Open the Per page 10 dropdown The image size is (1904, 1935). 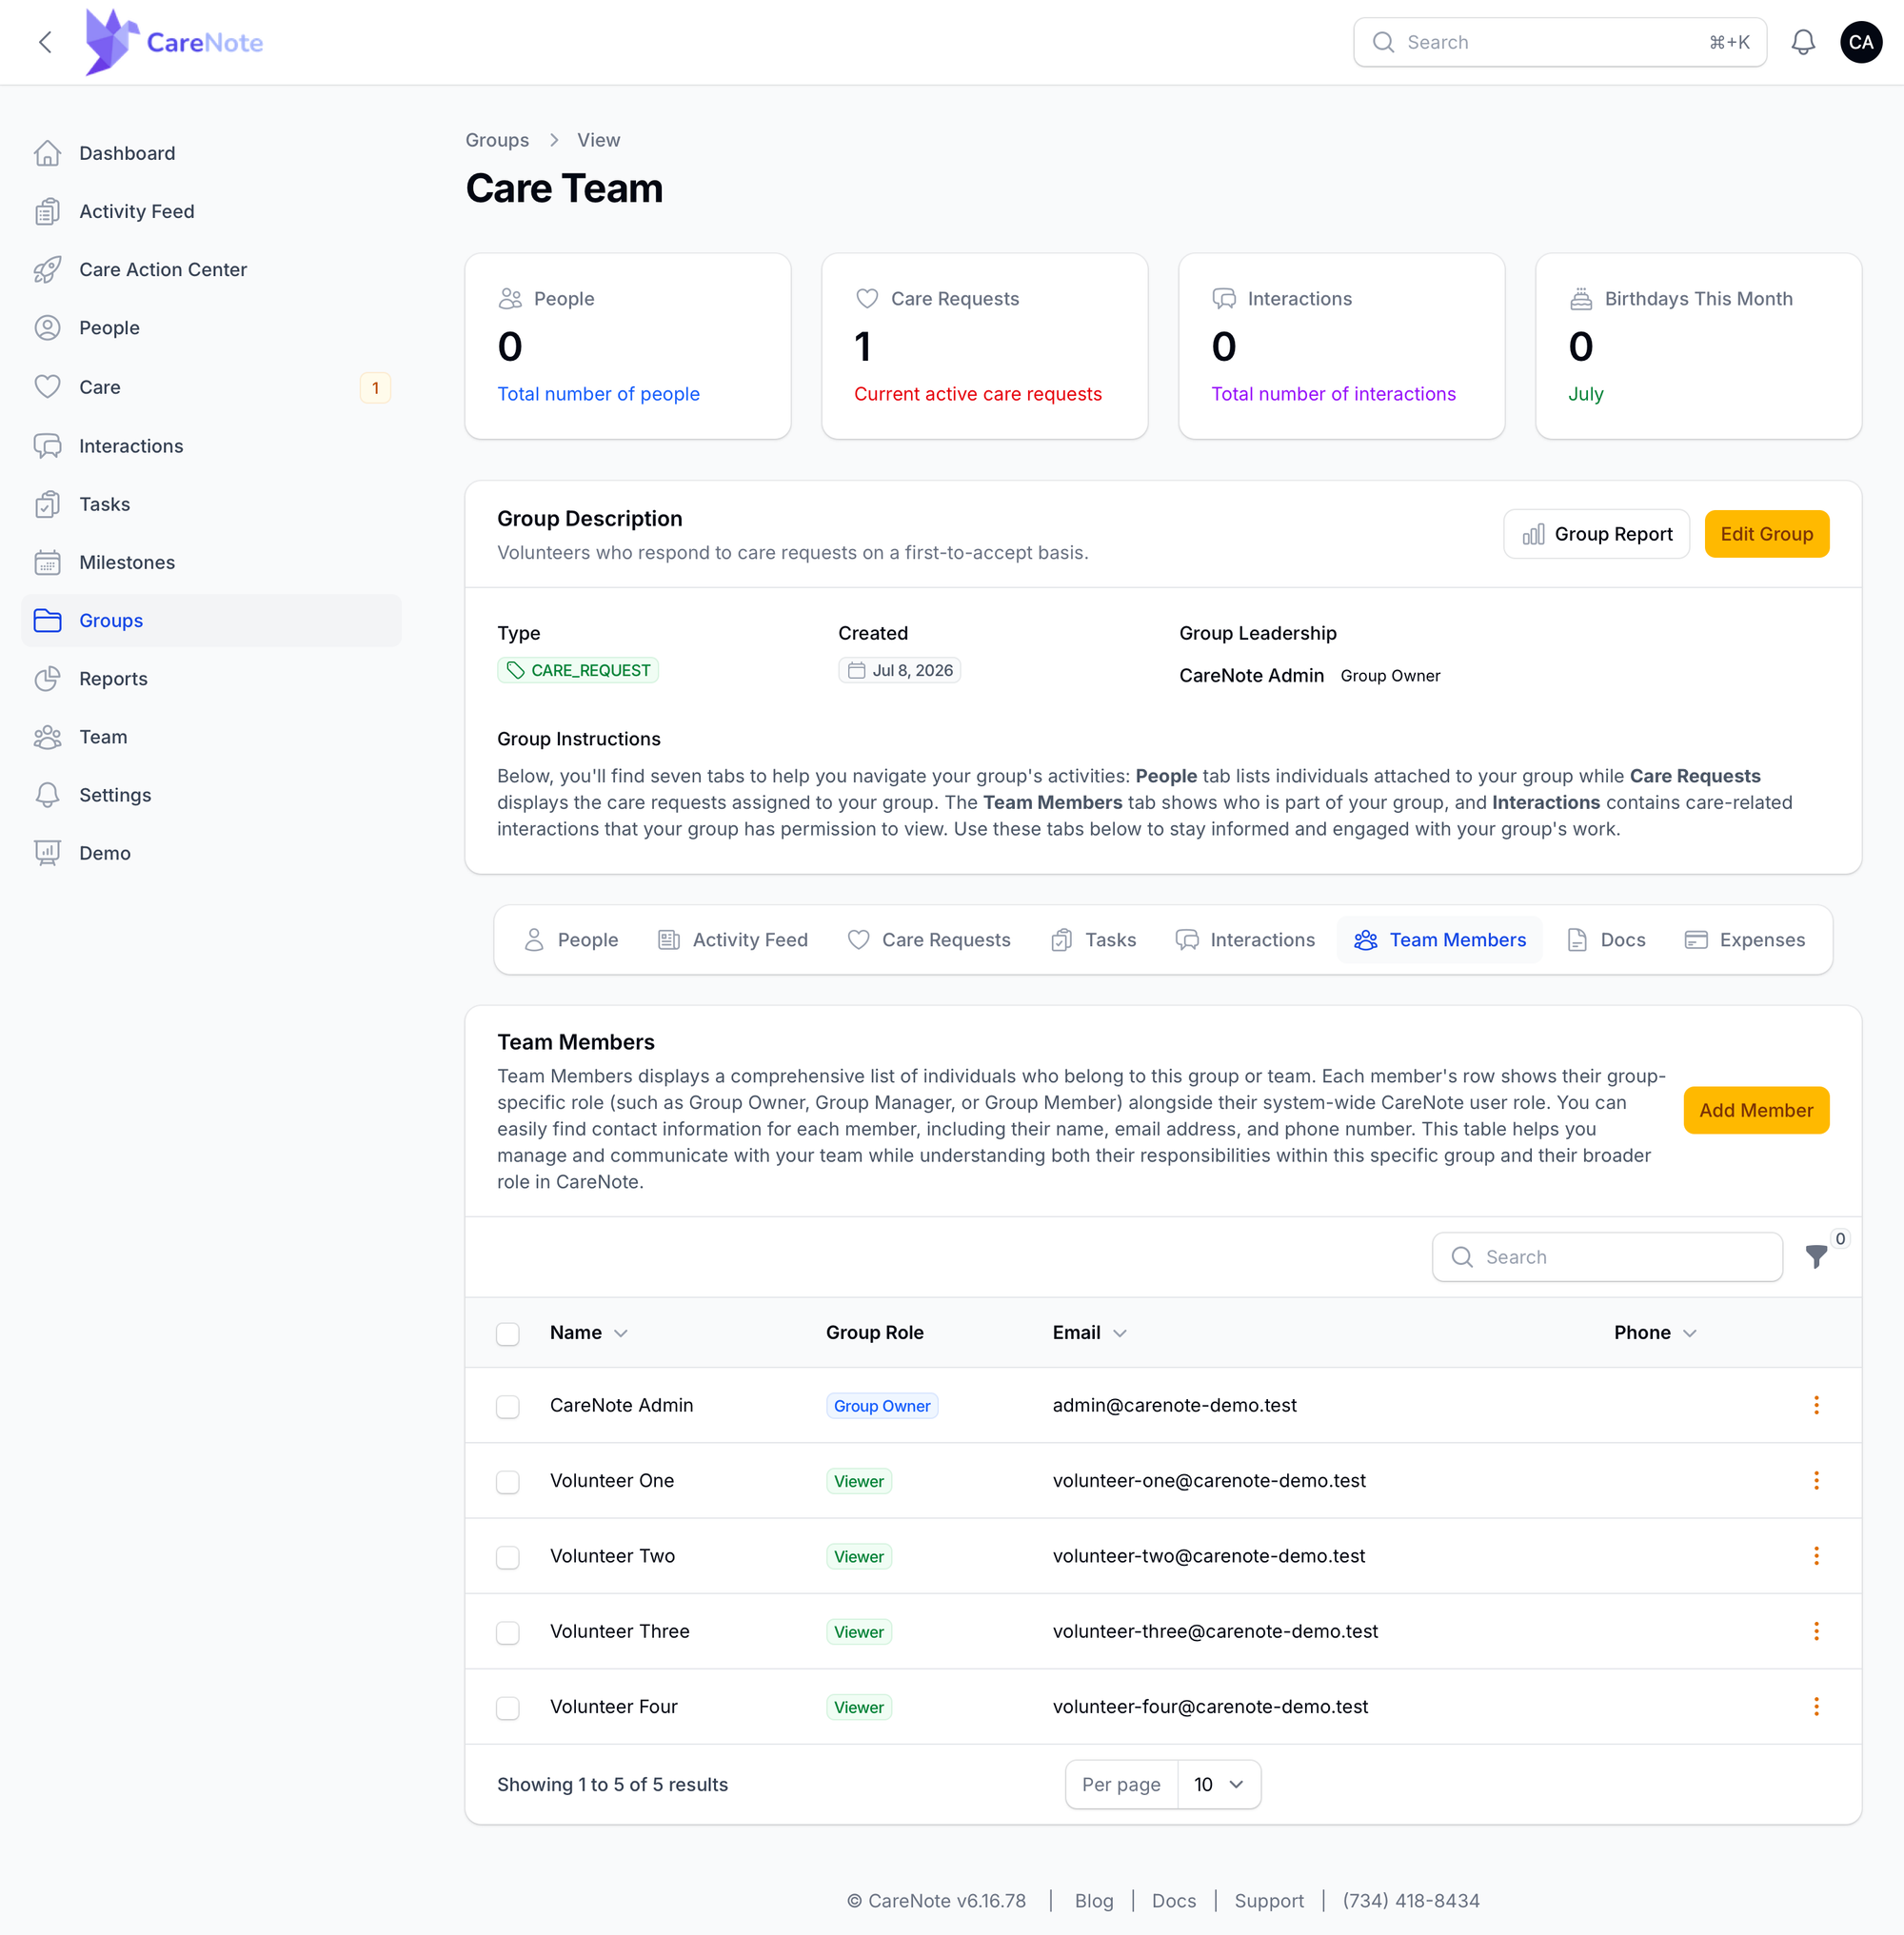(1219, 1785)
